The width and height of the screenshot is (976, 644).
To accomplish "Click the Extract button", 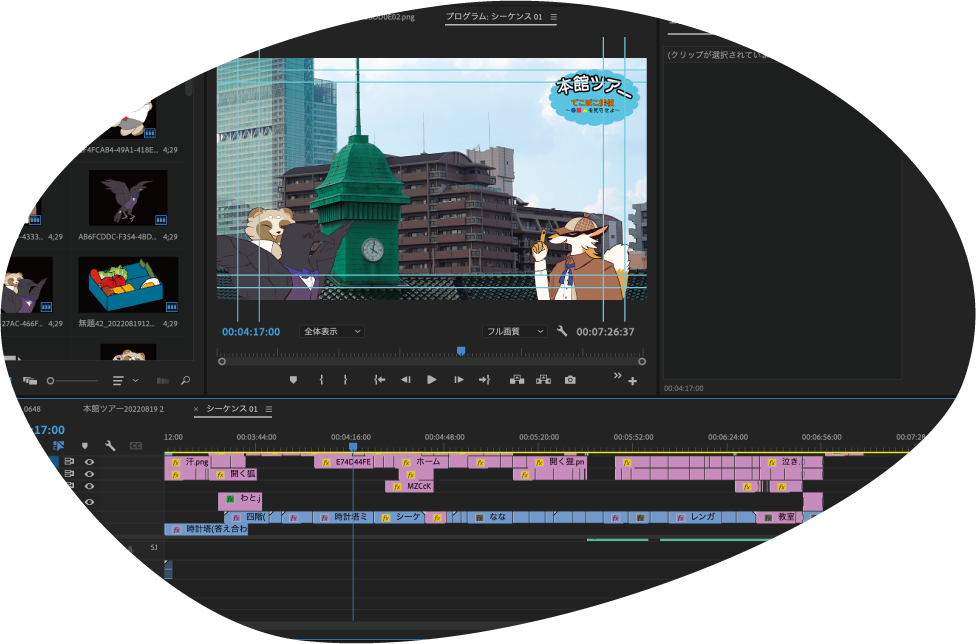I will (x=543, y=380).
